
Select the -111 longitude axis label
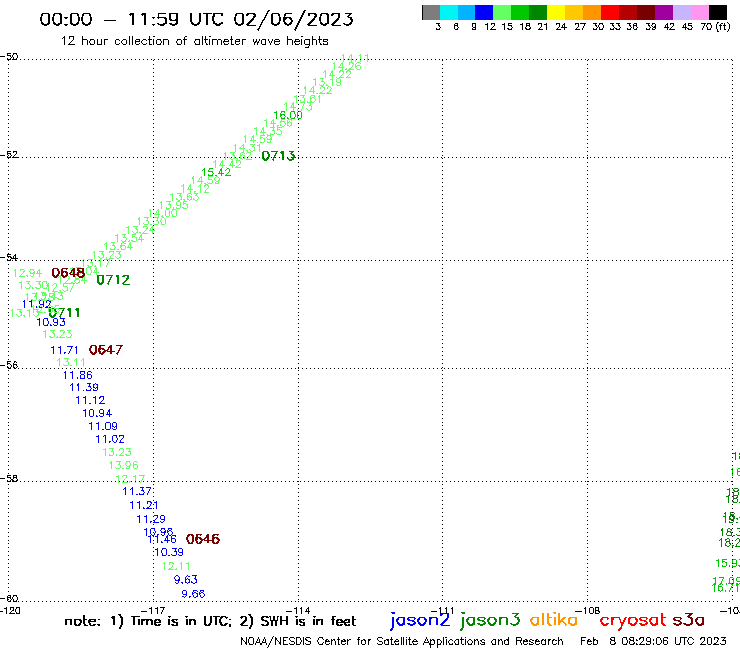[x=443, y=610]
